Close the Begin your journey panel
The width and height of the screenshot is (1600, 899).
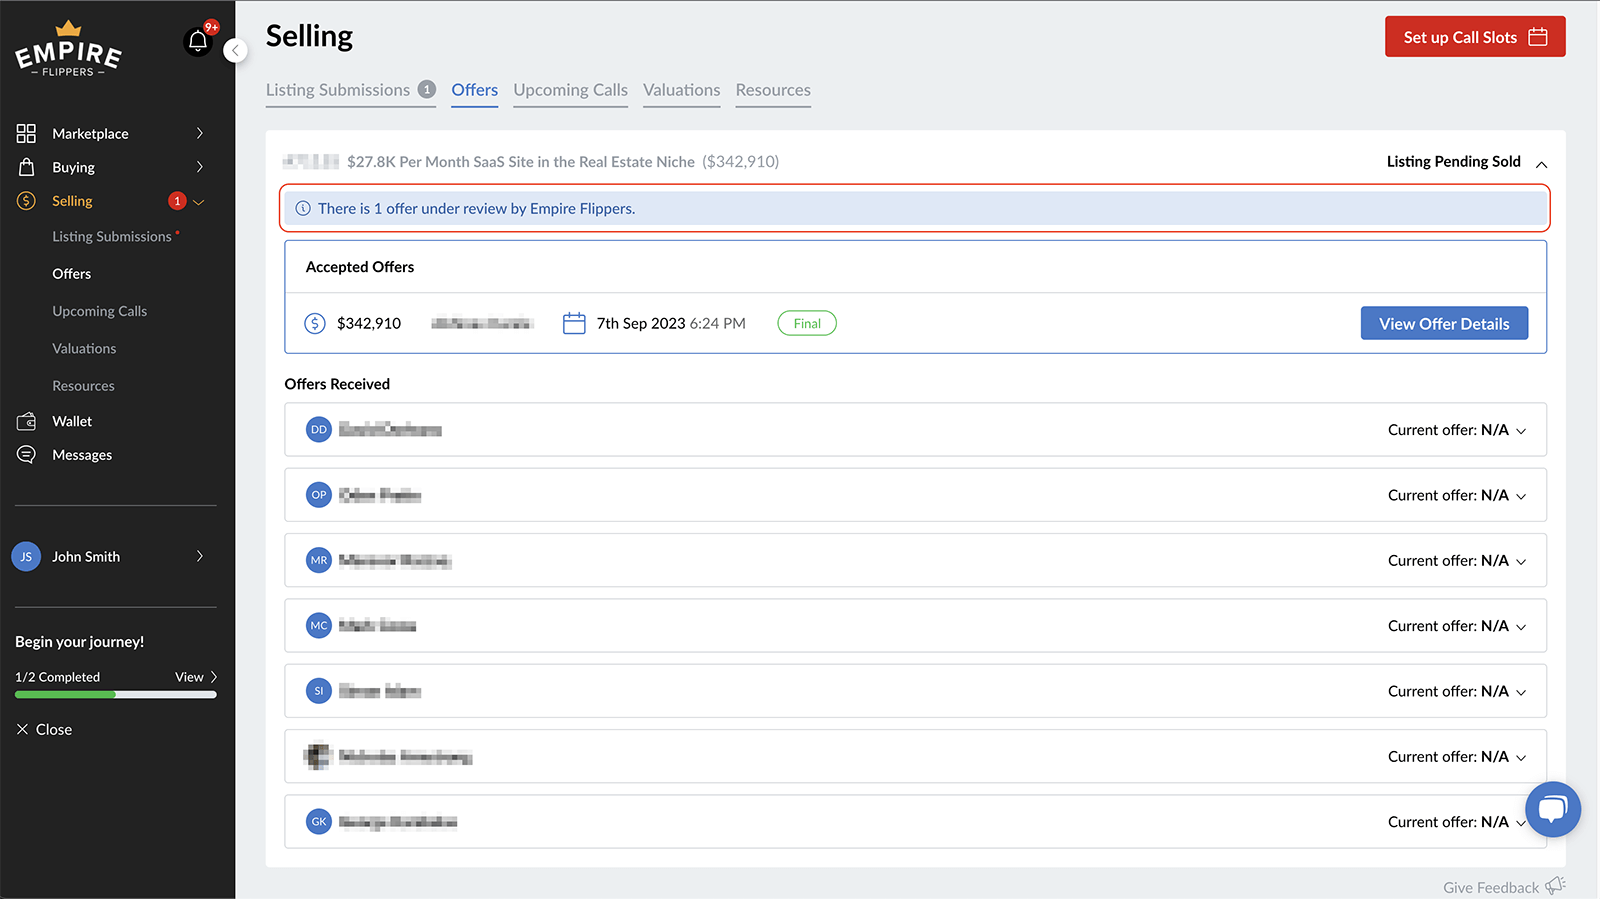(44, 730)
